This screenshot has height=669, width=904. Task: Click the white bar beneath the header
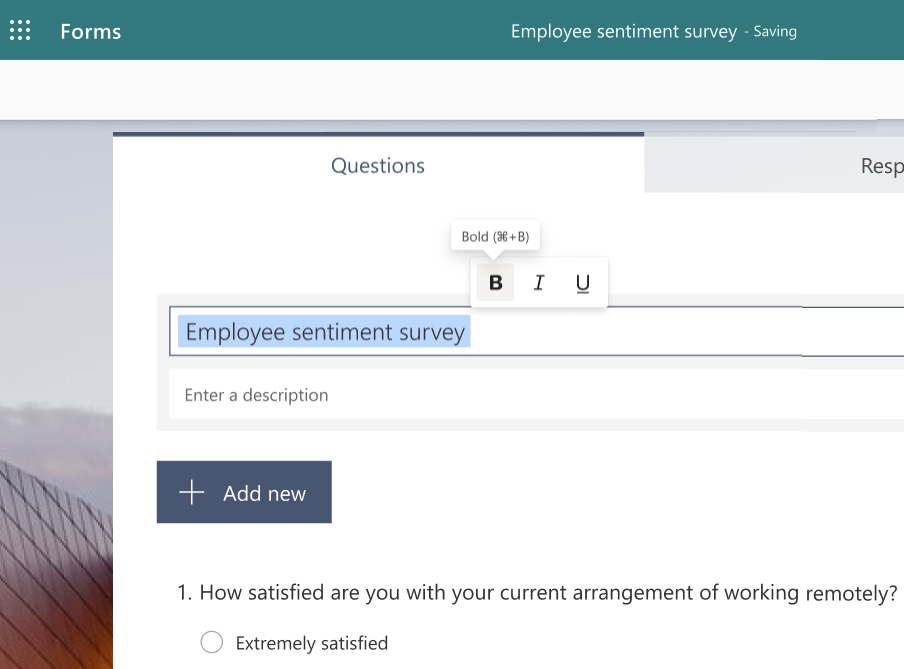[450, 90]
